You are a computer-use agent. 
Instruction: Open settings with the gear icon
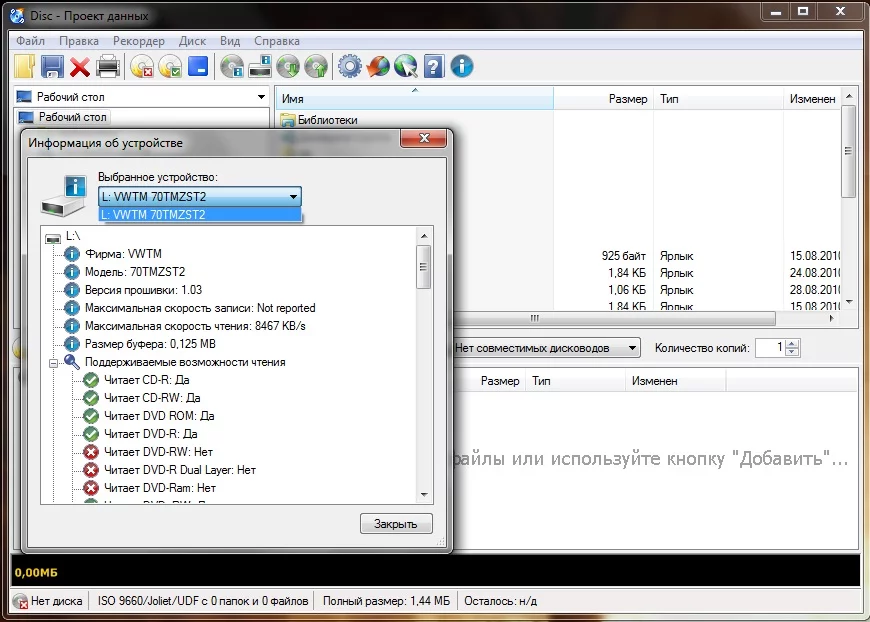click(350, 67)
